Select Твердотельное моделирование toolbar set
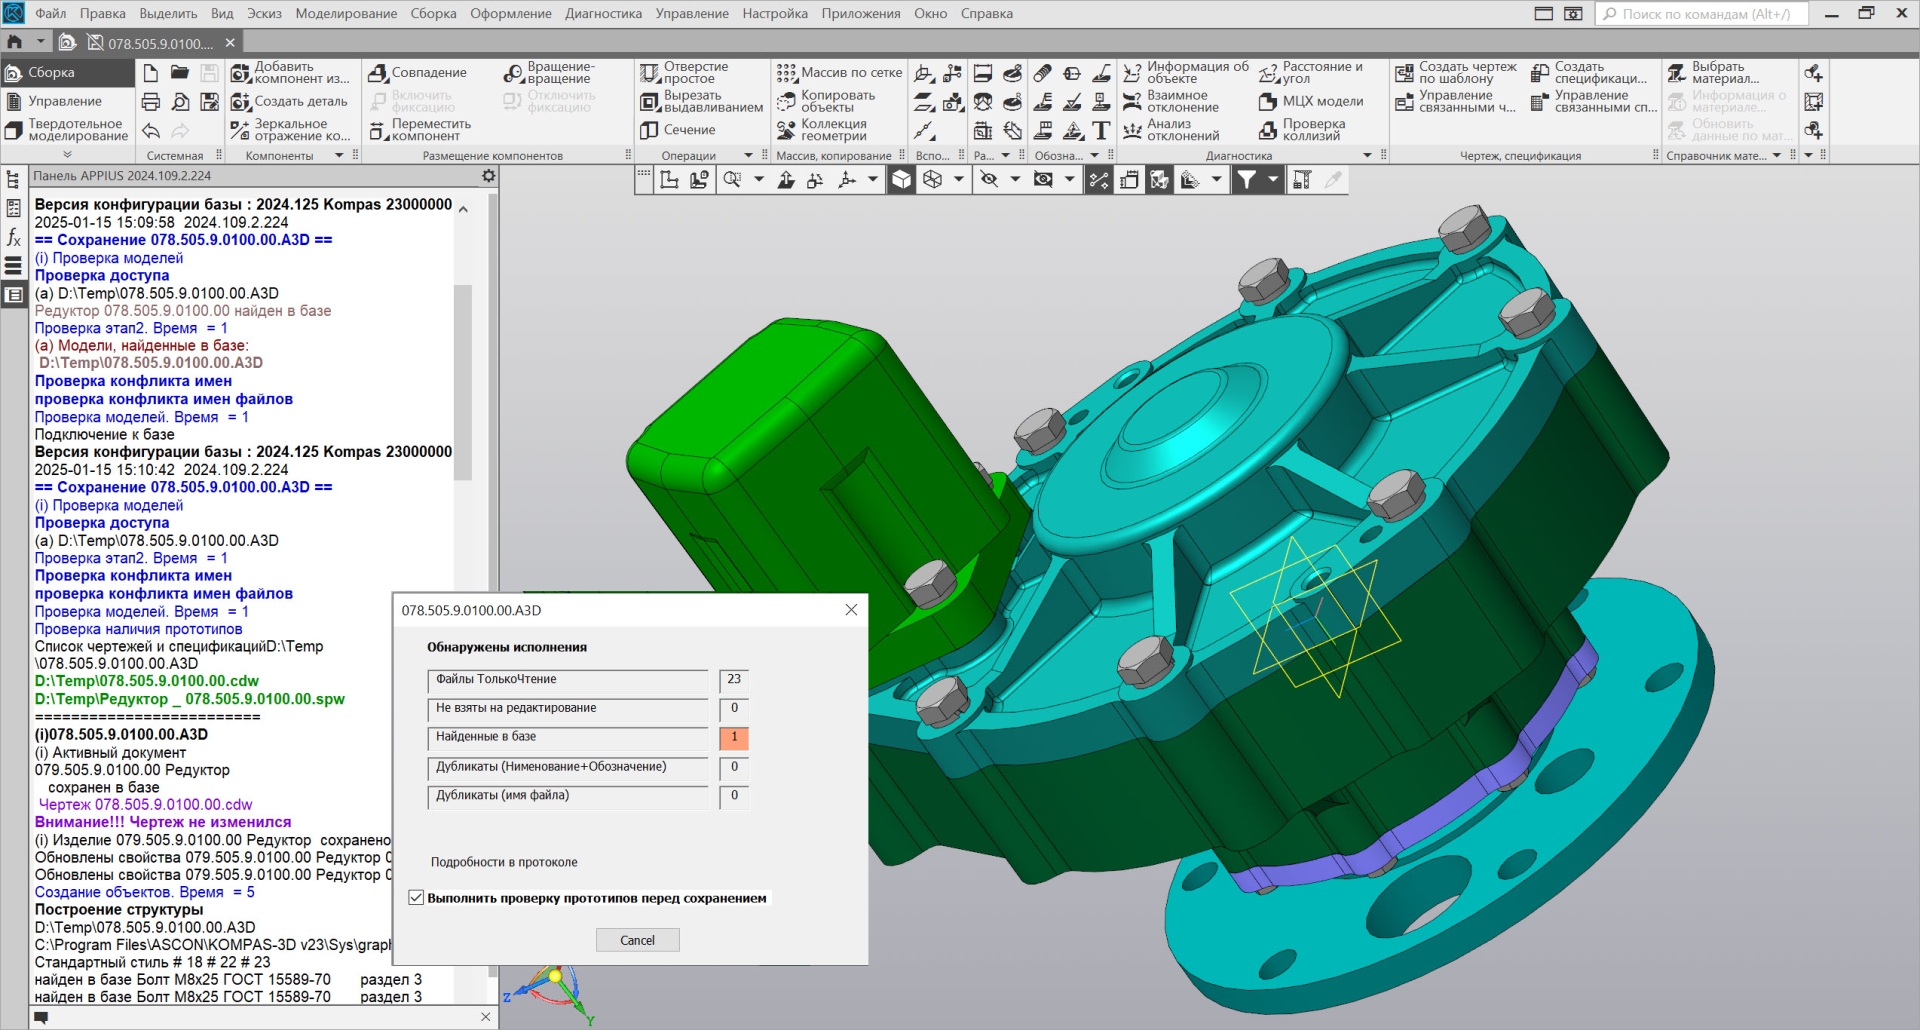This screenshot has height=1030, width=1920. coord(67,131)
